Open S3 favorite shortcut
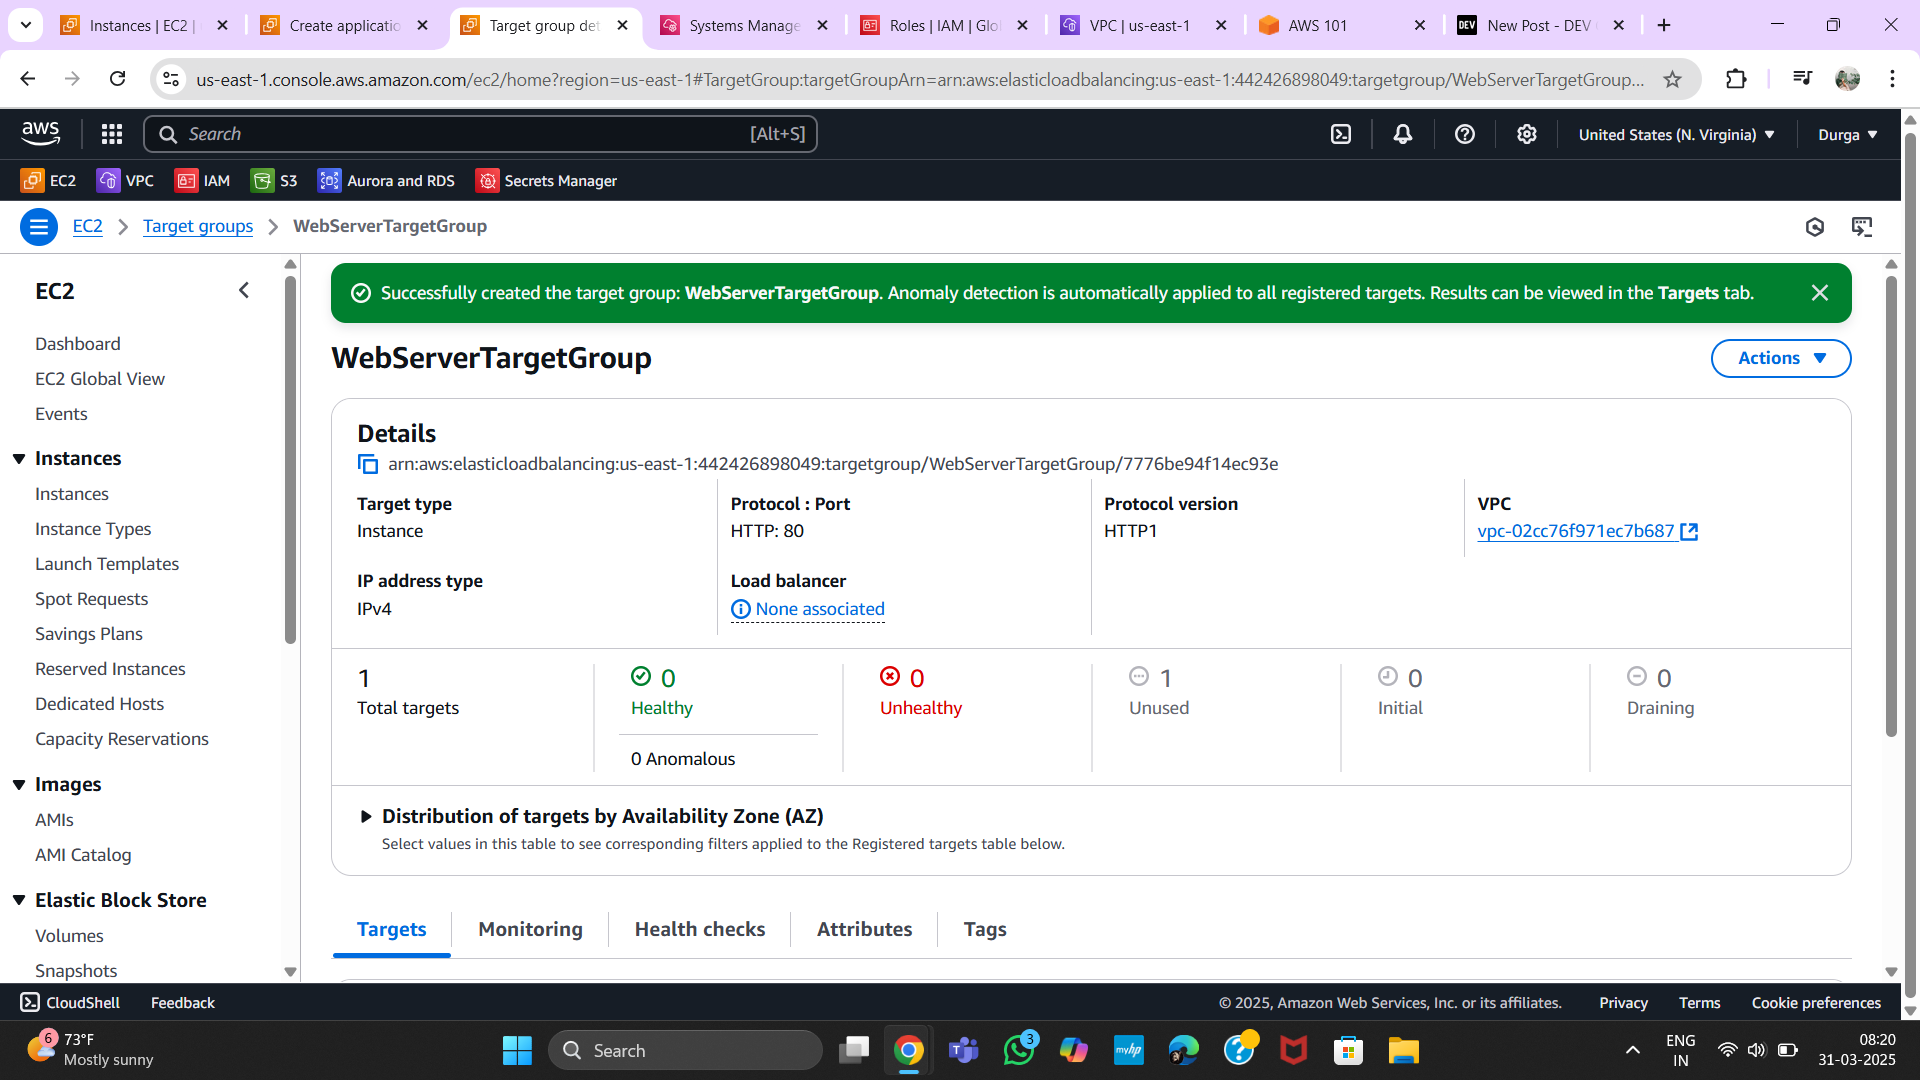 click(x=274, y=181)
